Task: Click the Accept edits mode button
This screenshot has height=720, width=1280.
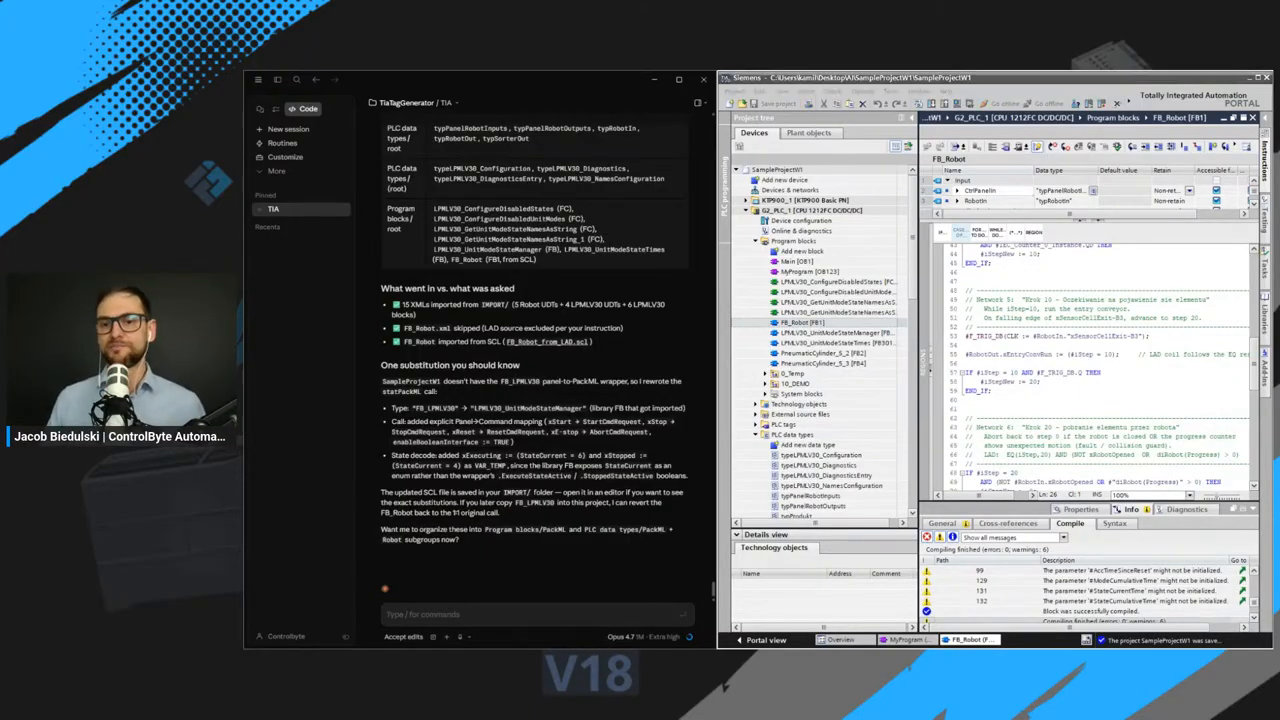Action: click(404, 637)
